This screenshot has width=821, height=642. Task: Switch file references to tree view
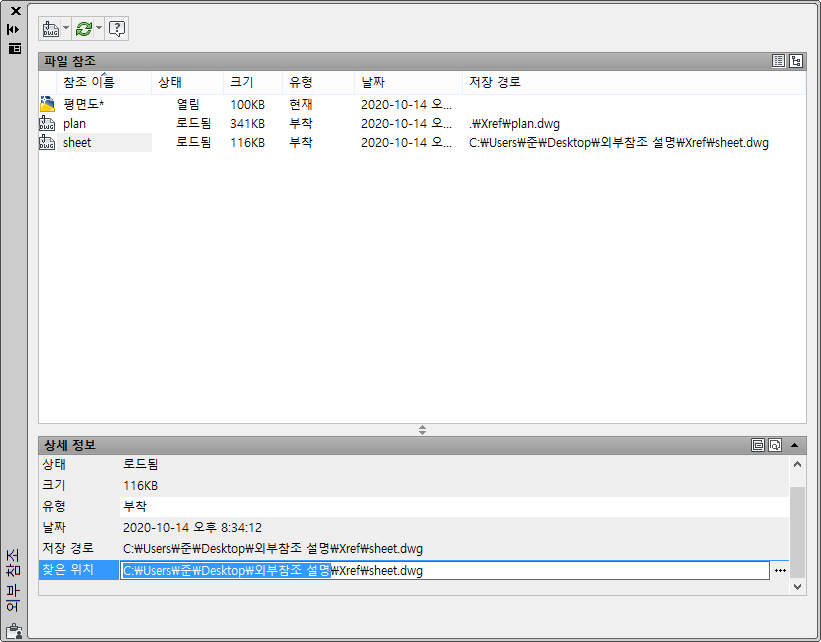(796, 61)
